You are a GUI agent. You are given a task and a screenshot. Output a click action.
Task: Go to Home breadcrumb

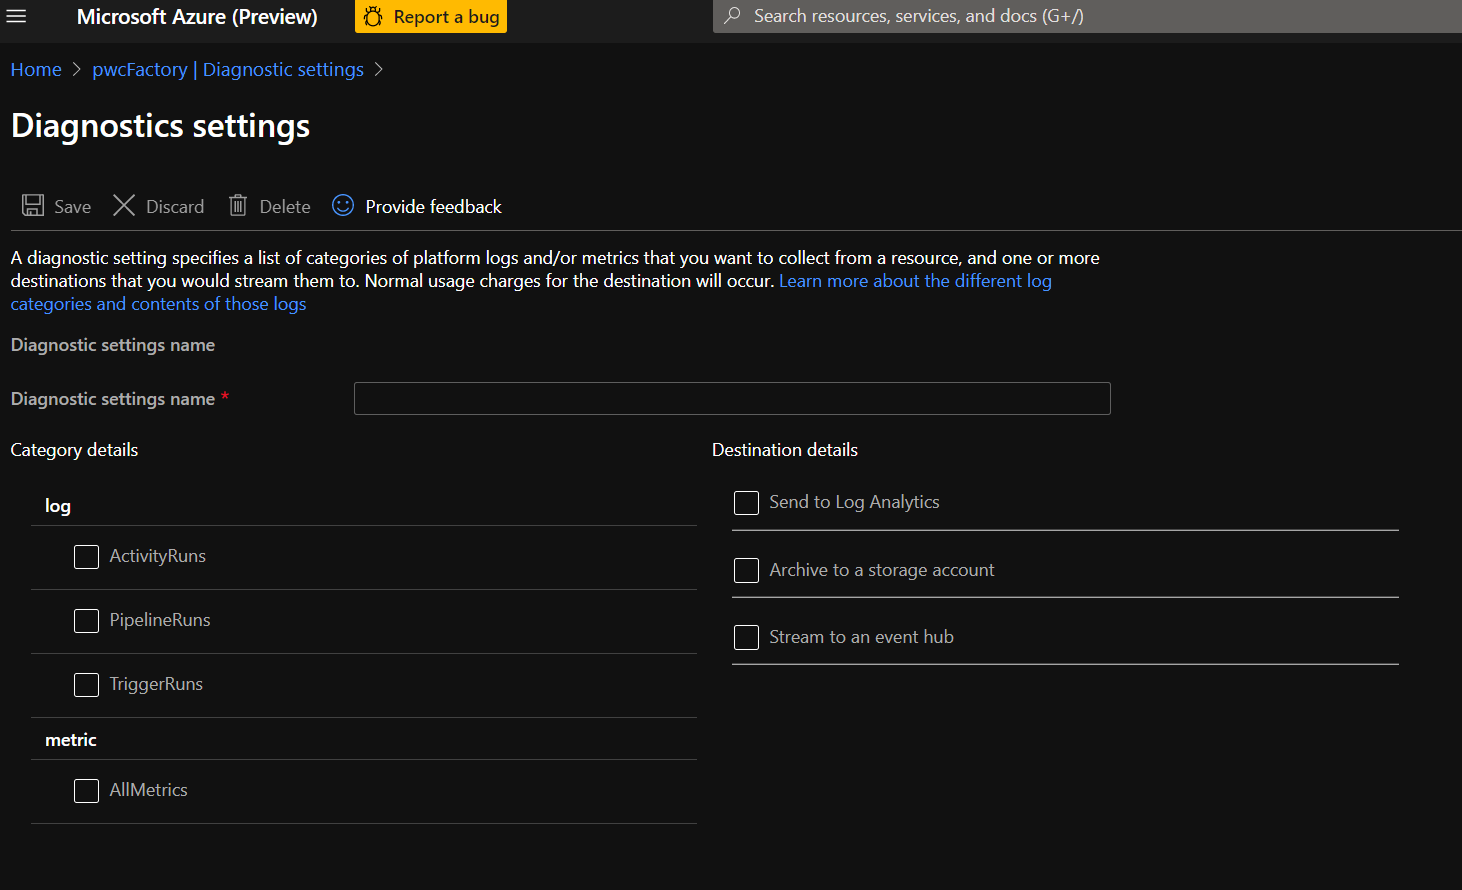click(36, 69)
